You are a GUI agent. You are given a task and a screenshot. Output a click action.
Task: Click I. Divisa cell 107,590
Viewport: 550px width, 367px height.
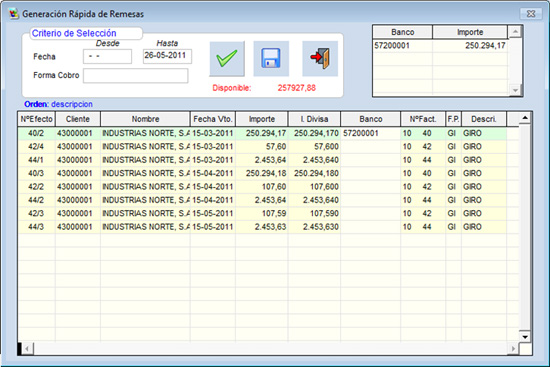(x=314, y=213)
